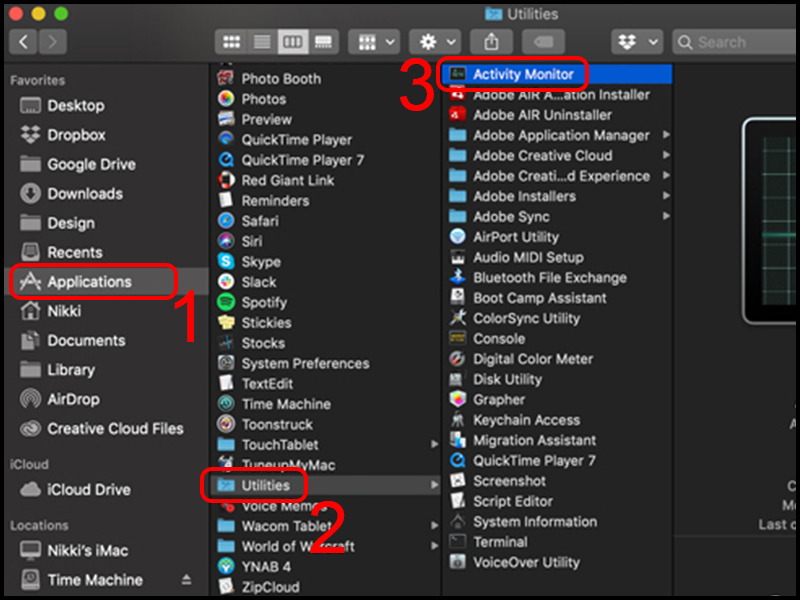
Task: Click the Edit Tags toolbar button
Action: coord(543,42)
